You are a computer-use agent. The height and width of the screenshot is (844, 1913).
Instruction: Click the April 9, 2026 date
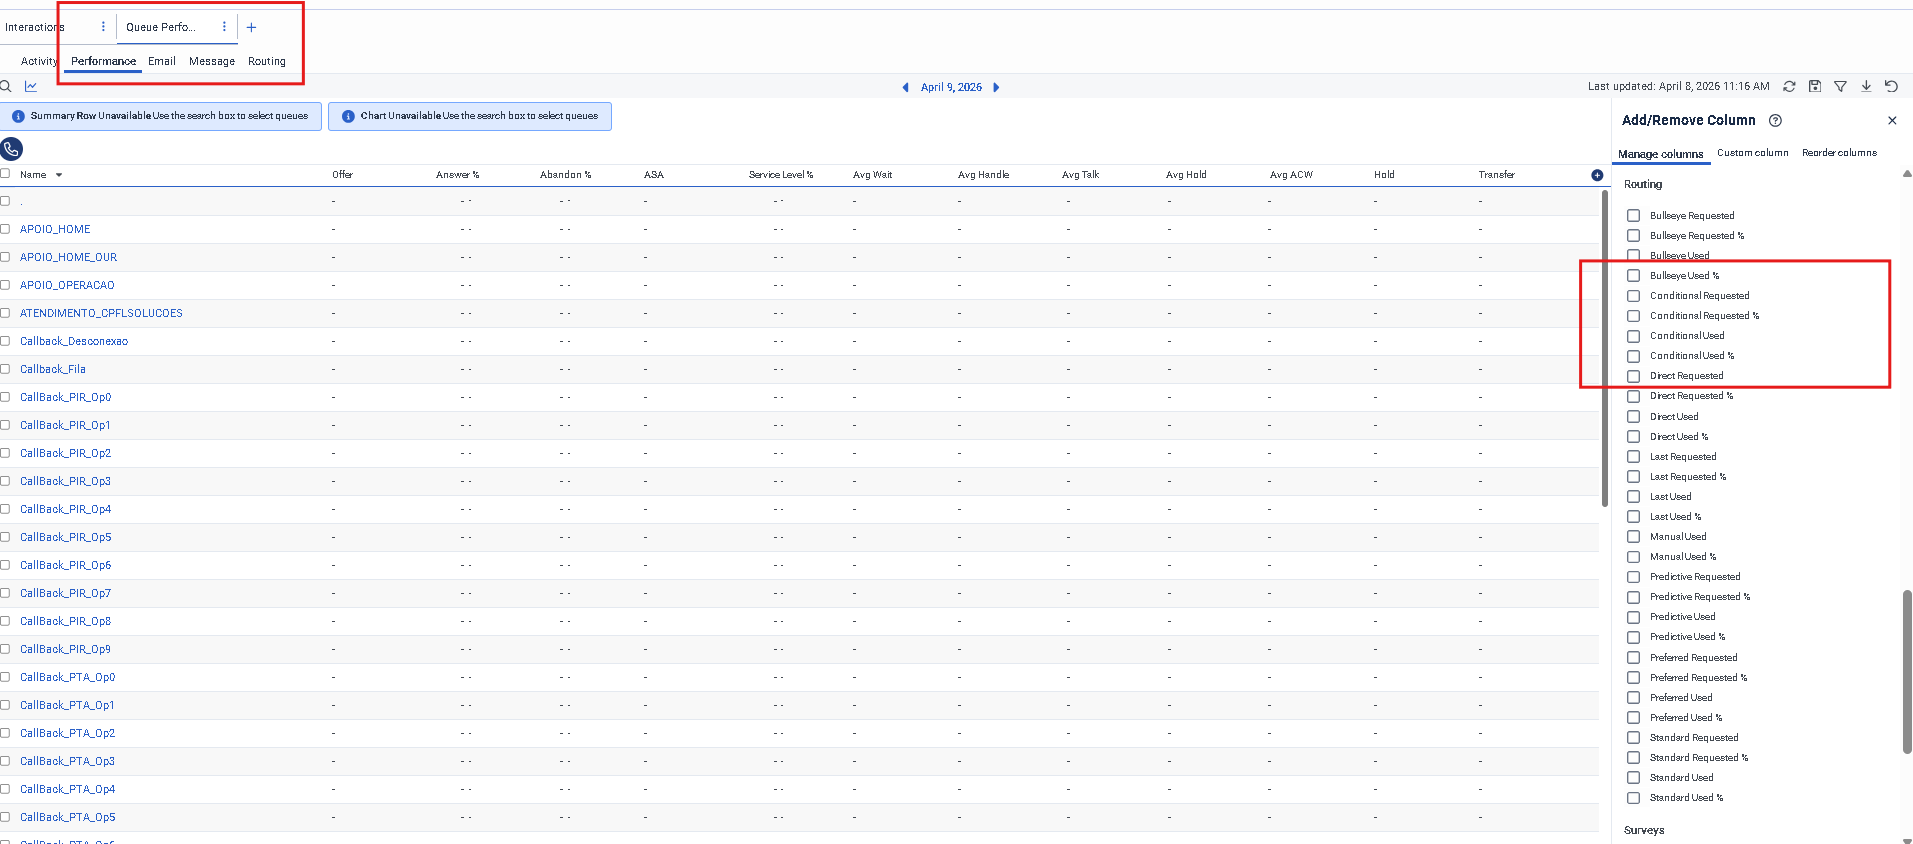pos(951,88)
